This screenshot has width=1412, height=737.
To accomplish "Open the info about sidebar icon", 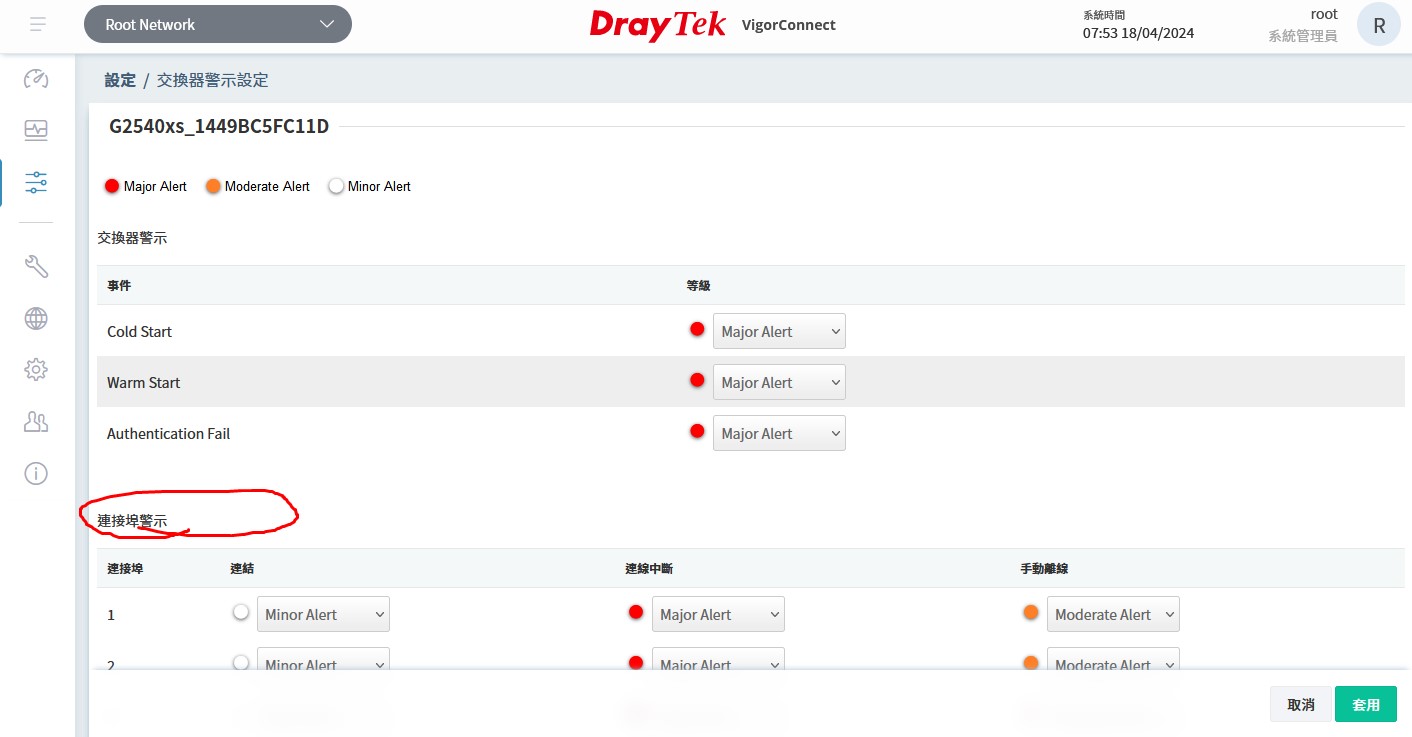I will (x=36, y=473).
